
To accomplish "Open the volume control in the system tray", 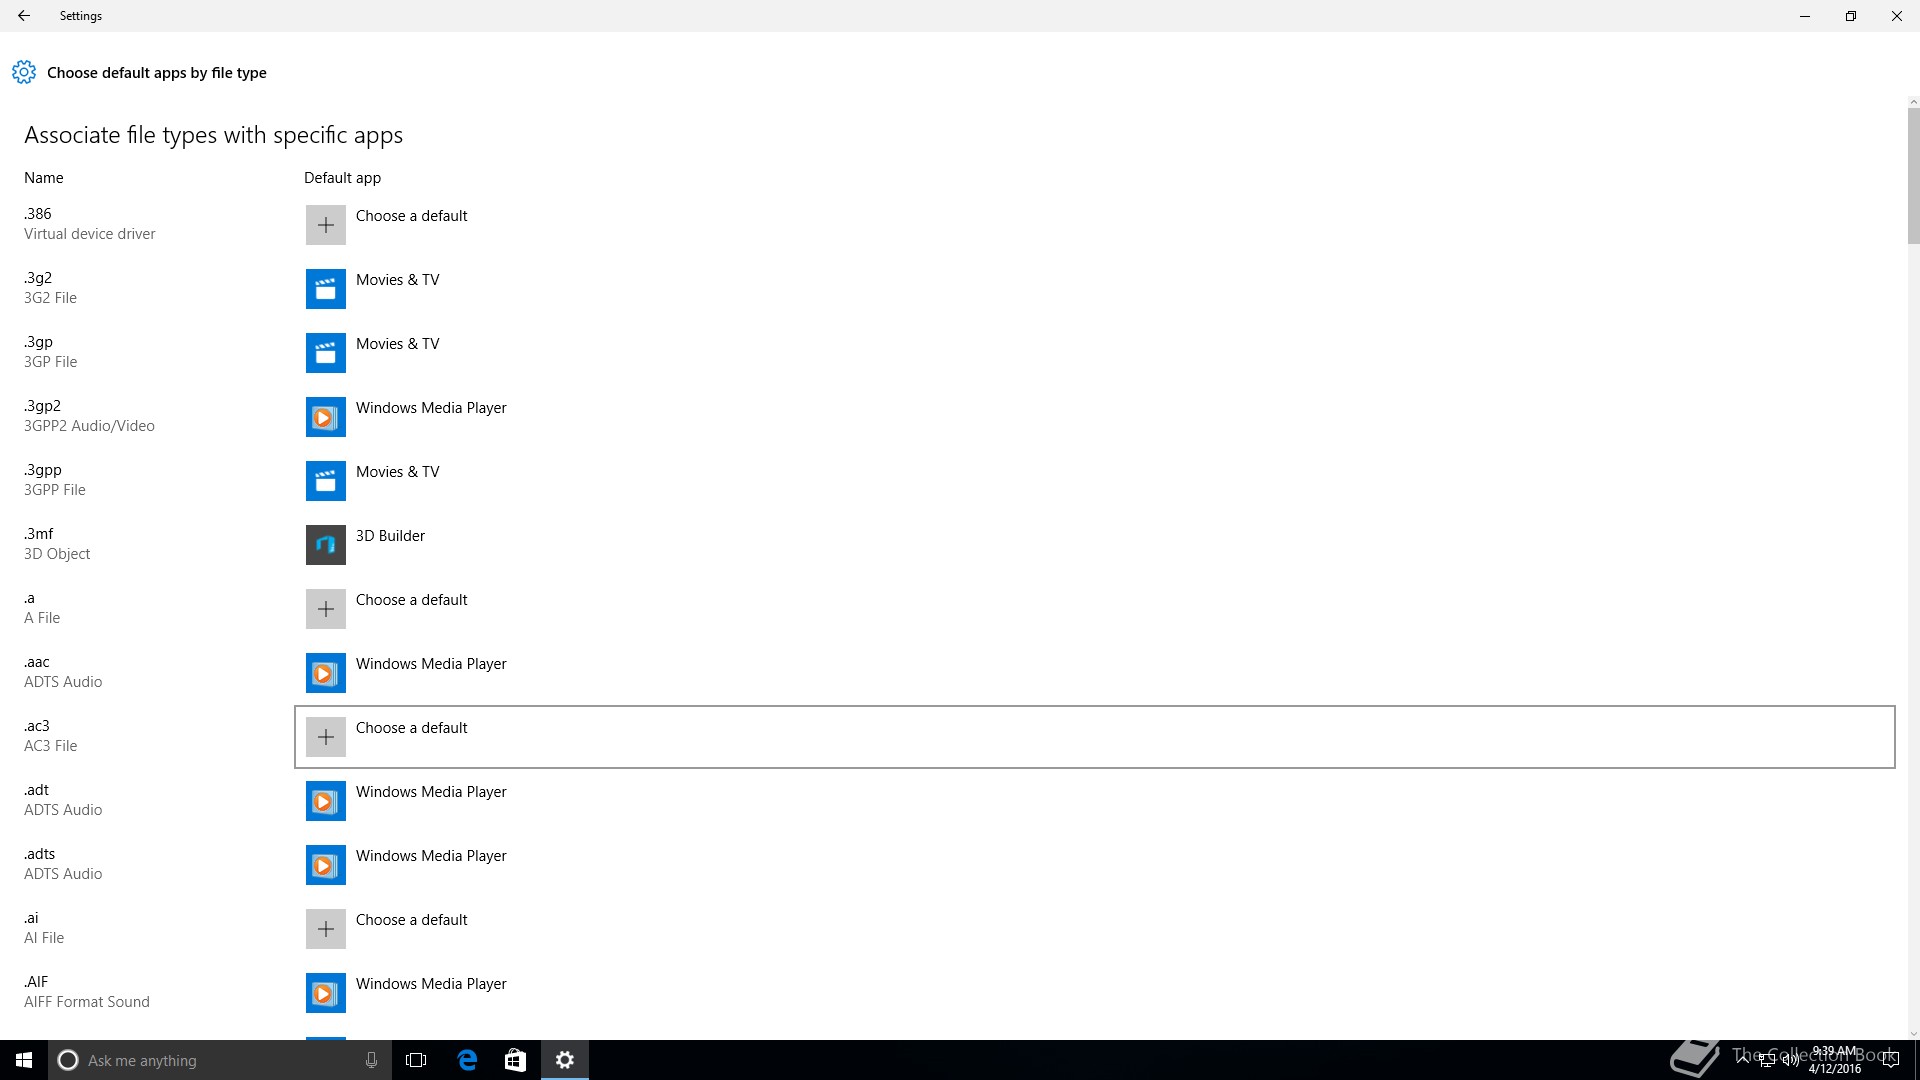I will (x=1789, y=1060).
